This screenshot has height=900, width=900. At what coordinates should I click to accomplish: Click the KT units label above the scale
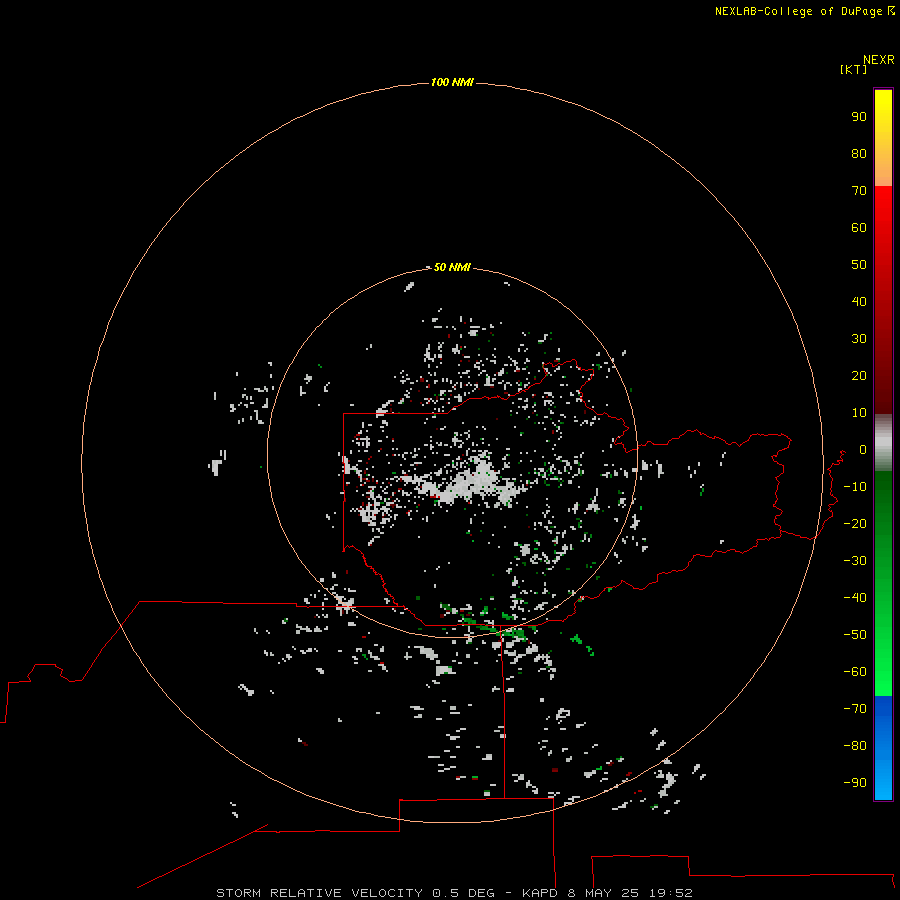coord(853,69)
